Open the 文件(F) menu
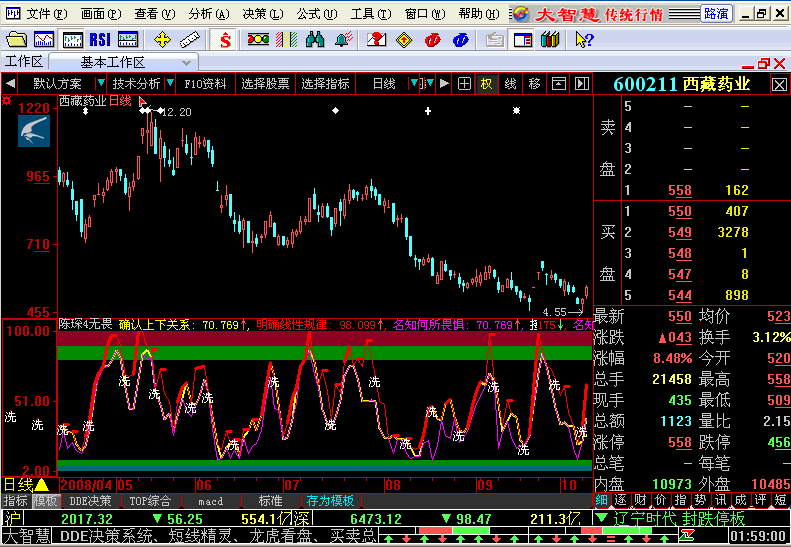The image size is (791, 547). tap(46, 14)
